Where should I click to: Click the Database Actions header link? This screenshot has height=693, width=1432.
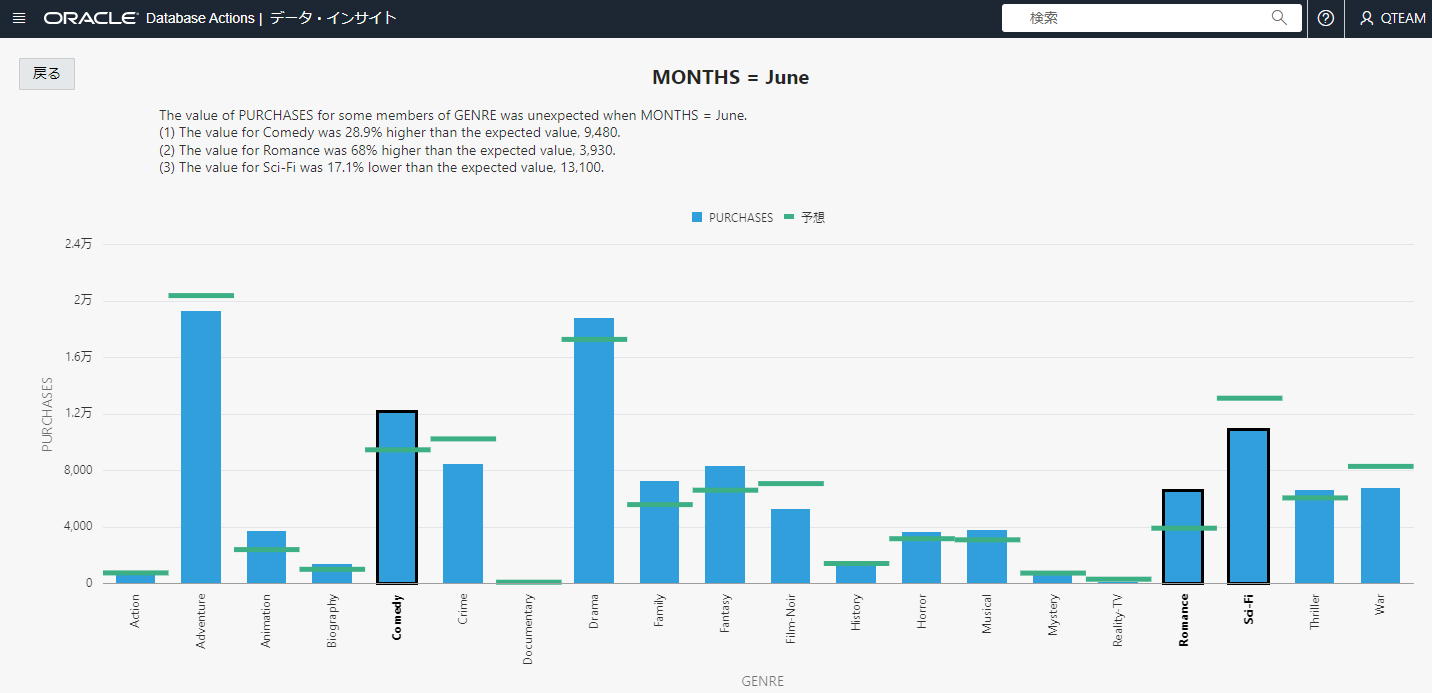200,18
